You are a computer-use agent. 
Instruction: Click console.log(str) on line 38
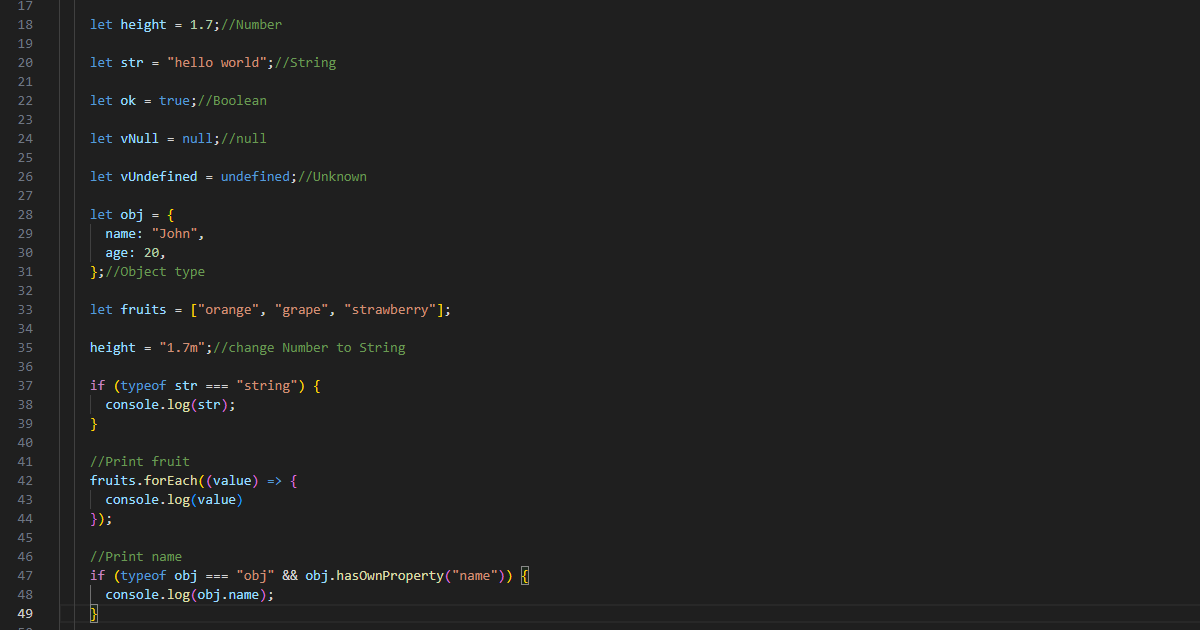point(168,404)
